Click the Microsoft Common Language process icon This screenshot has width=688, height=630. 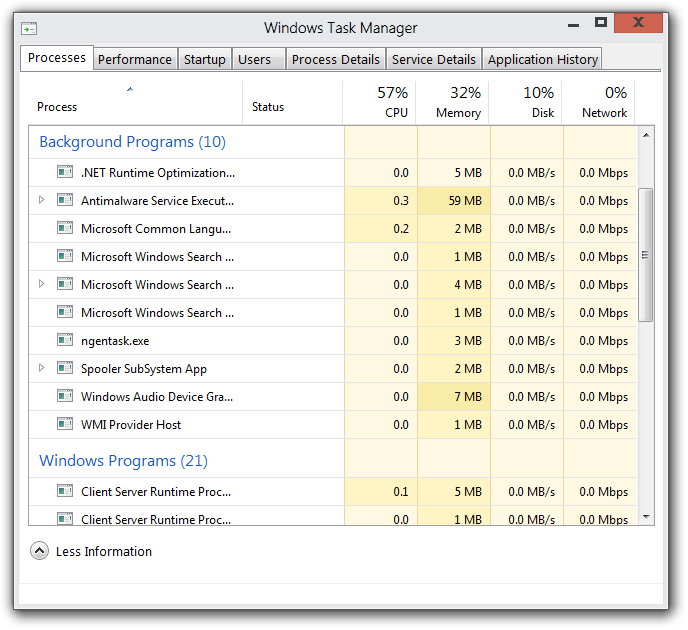65,228
